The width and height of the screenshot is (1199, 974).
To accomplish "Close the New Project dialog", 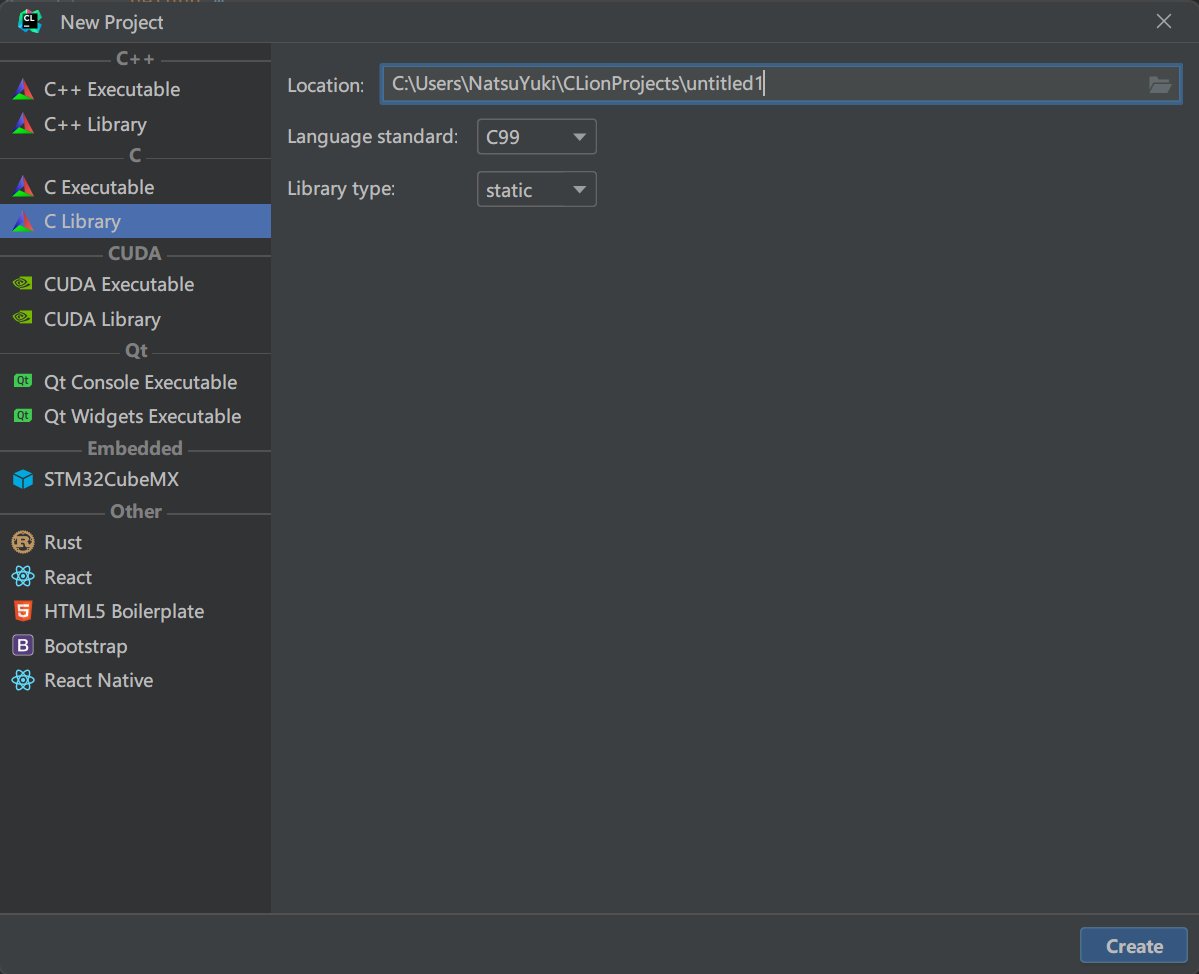I will coord(1163,21).
